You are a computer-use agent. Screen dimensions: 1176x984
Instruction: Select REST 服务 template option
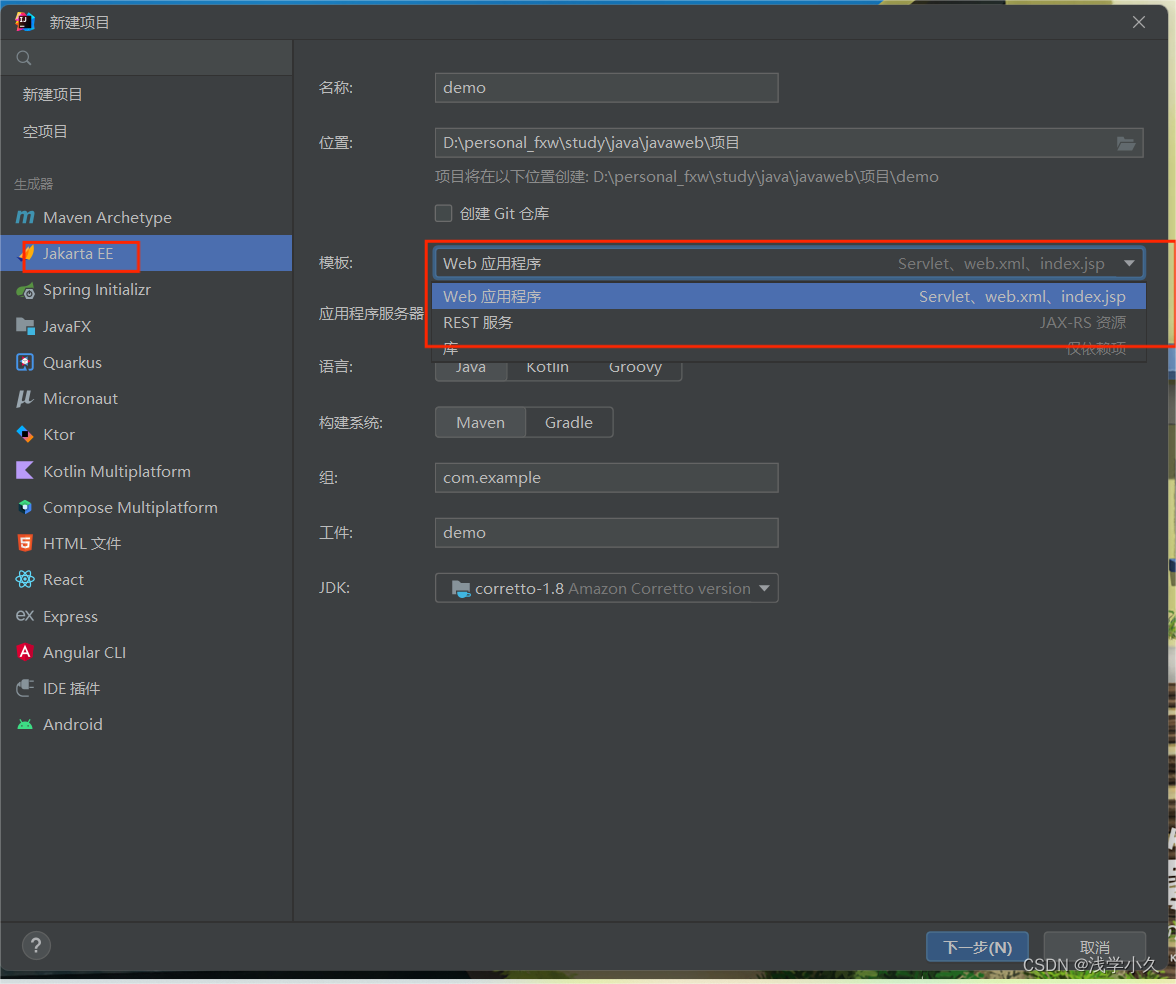point(788,322)
